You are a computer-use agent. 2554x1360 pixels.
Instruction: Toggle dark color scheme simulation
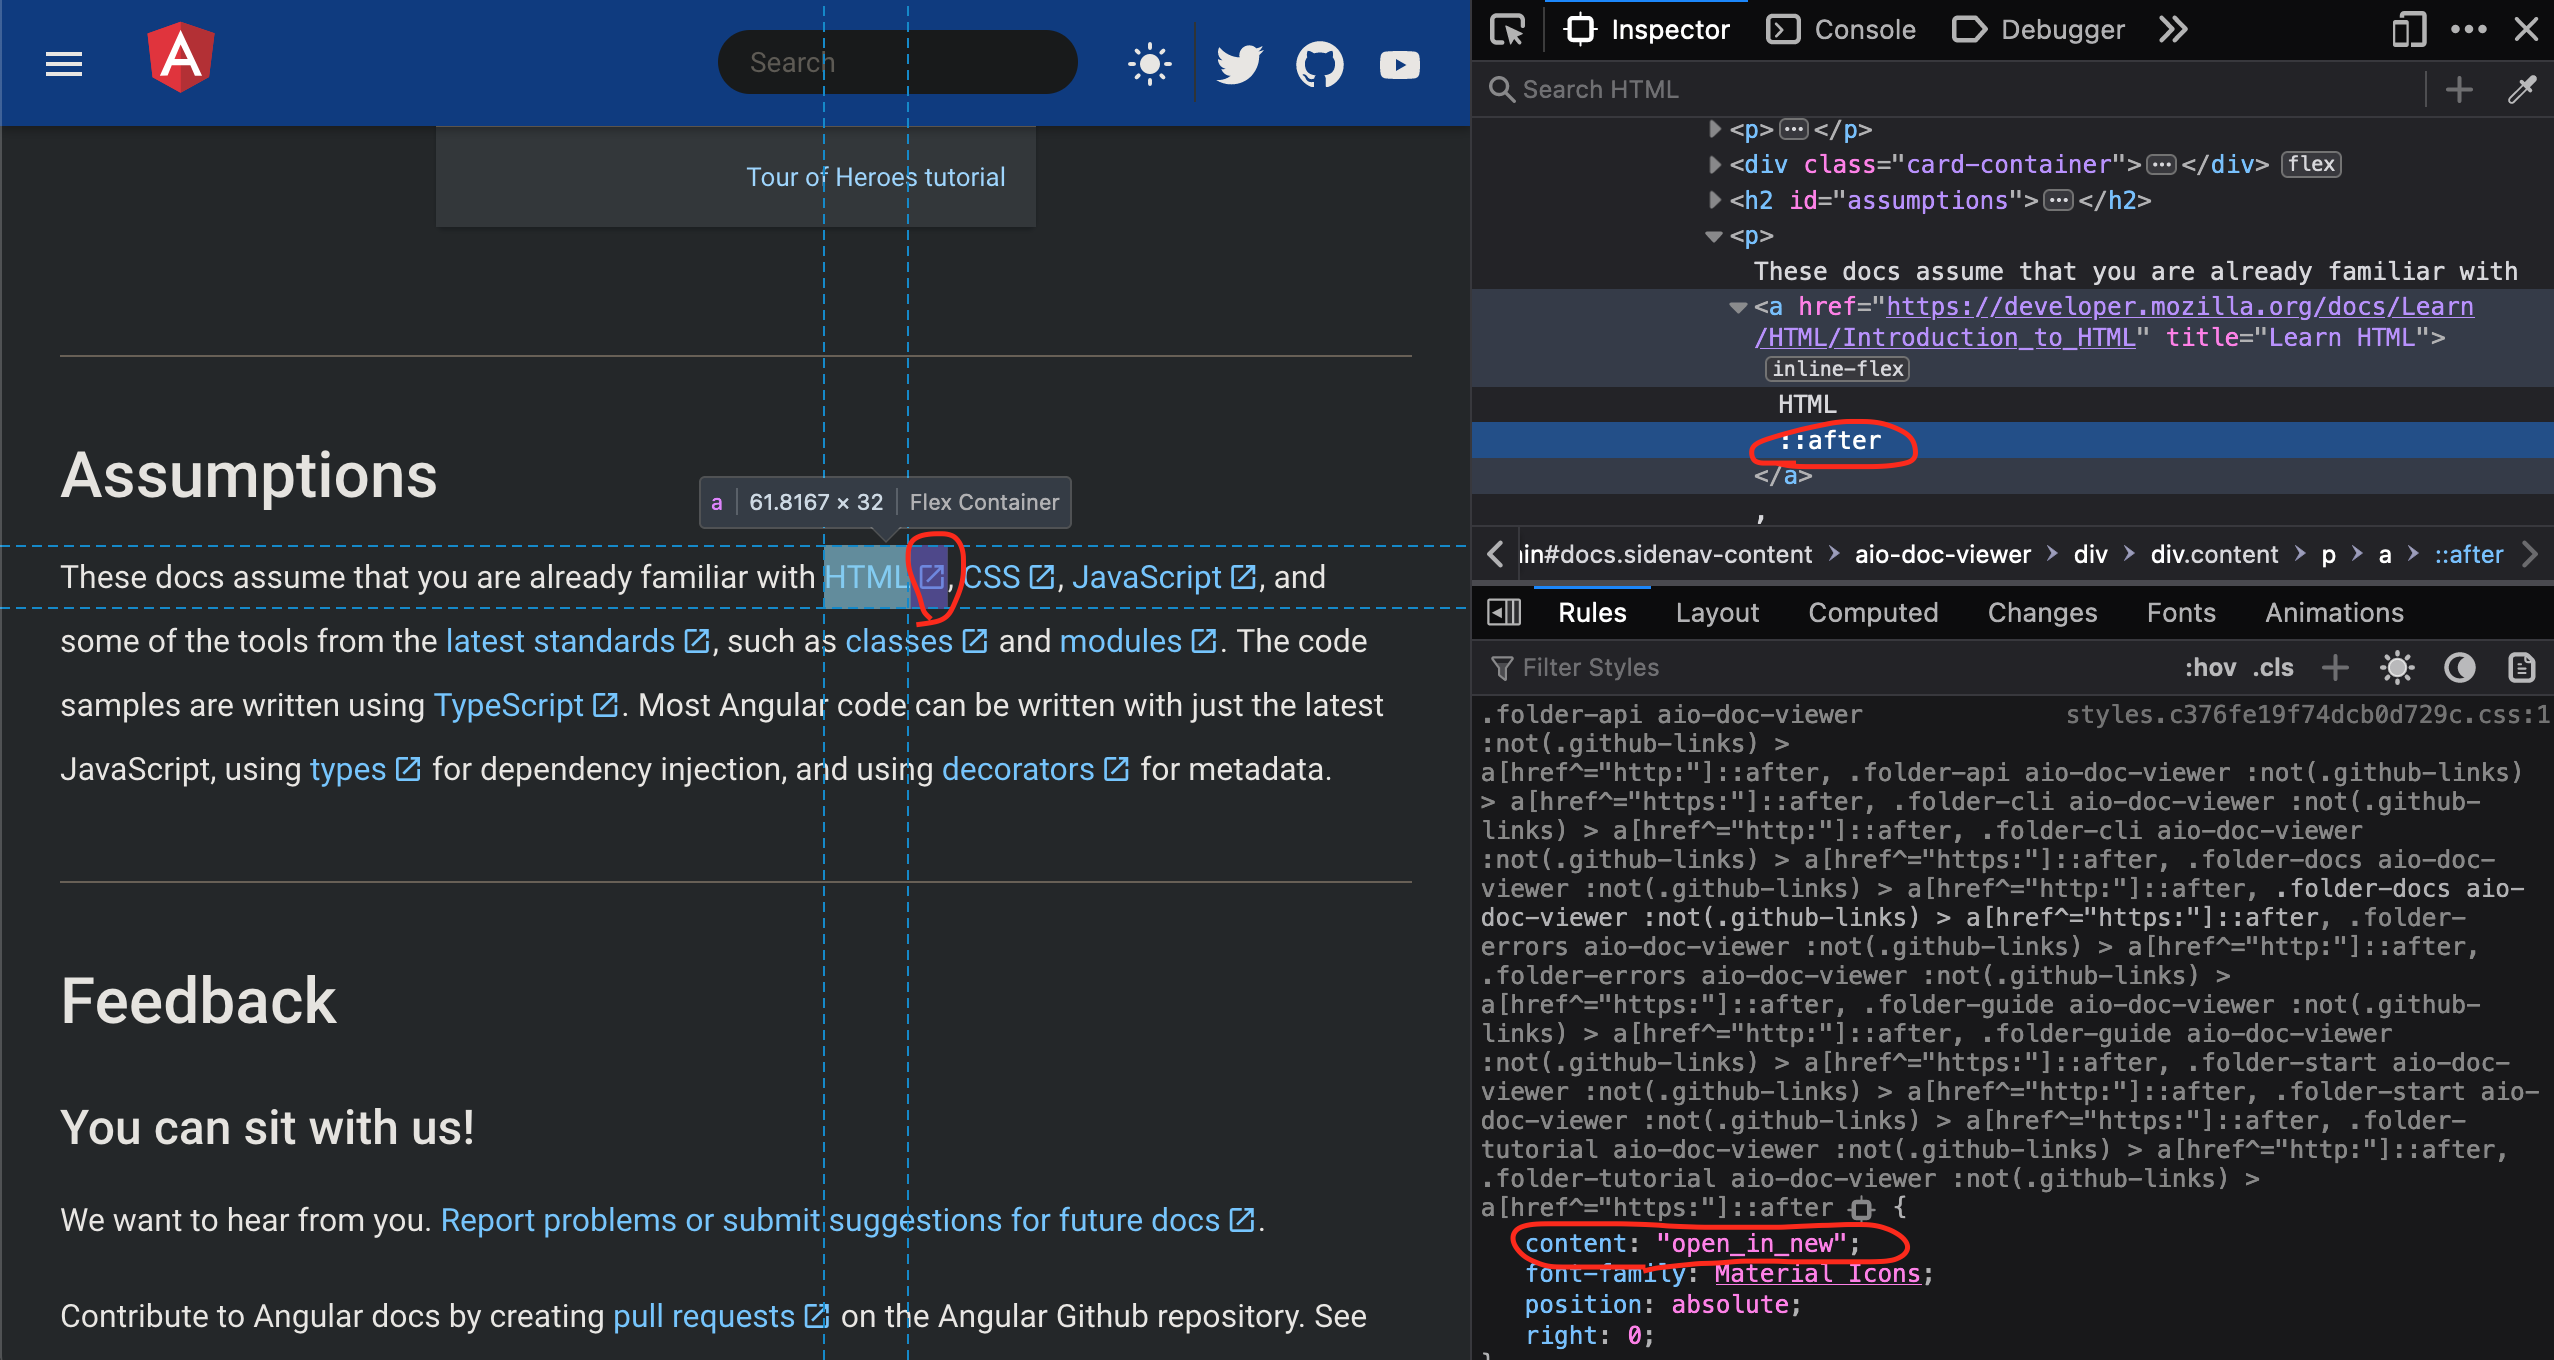pos(2460,667)
